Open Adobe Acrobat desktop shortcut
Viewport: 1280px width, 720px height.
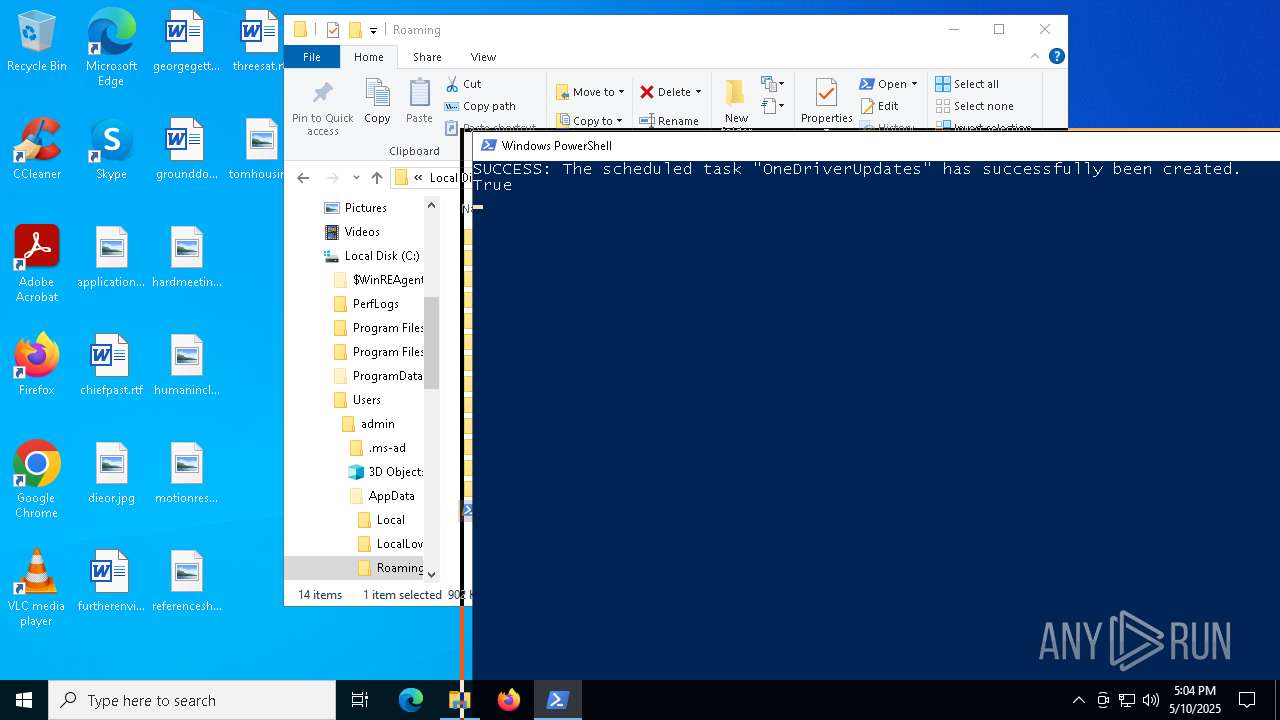(x=37, y=264)
